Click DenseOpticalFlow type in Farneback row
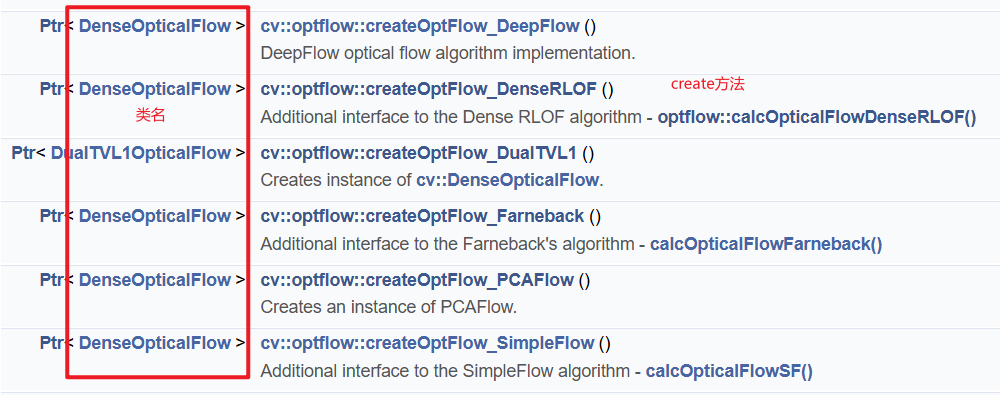Screen dimensions: 1000x395 click(155, 216)
